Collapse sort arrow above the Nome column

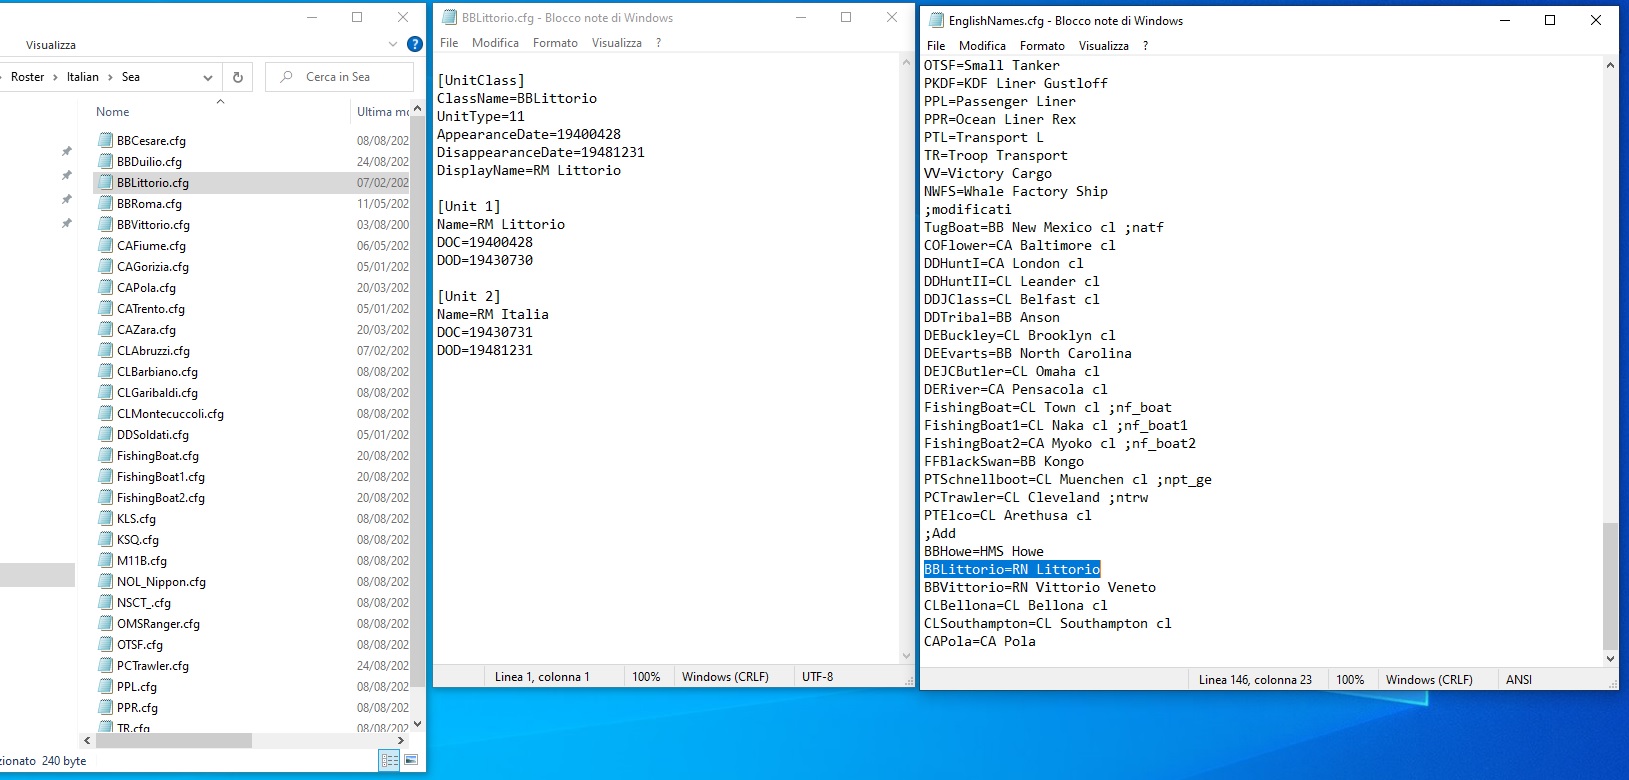pos(220,101)
